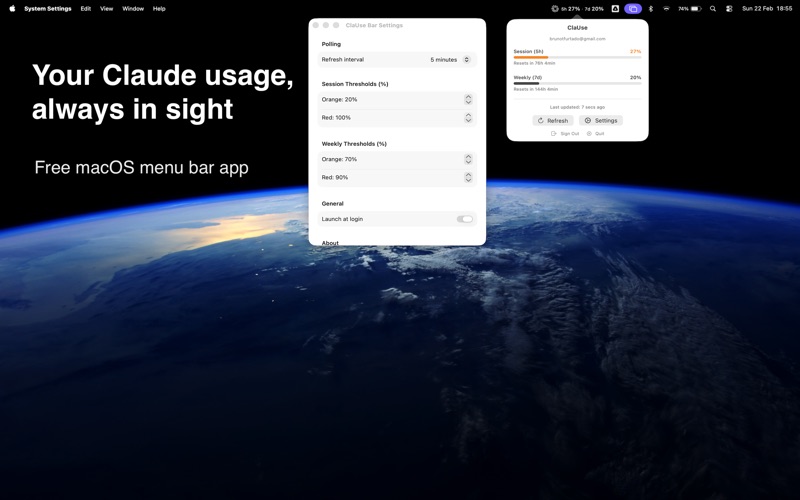This screenshot has width=800, height=500.
Task: Open the Refresh interval 5 minutes dropdown
Action: tap(450, 60)
